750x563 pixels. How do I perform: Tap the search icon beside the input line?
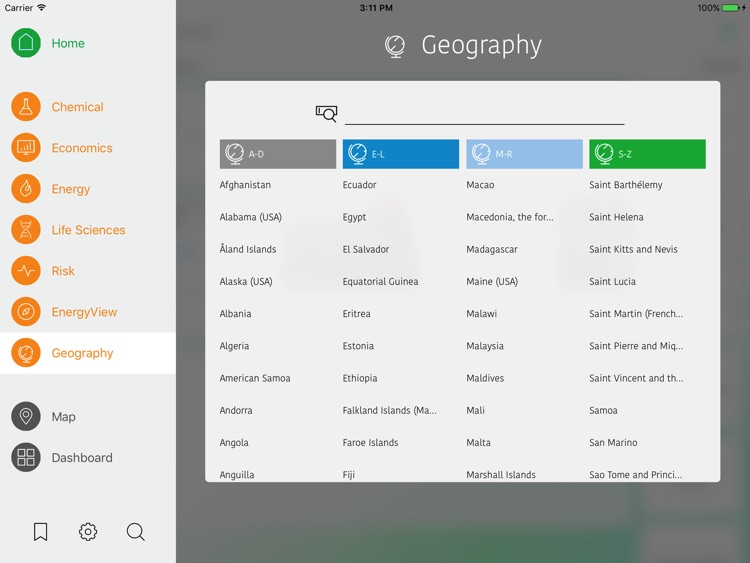327,114
